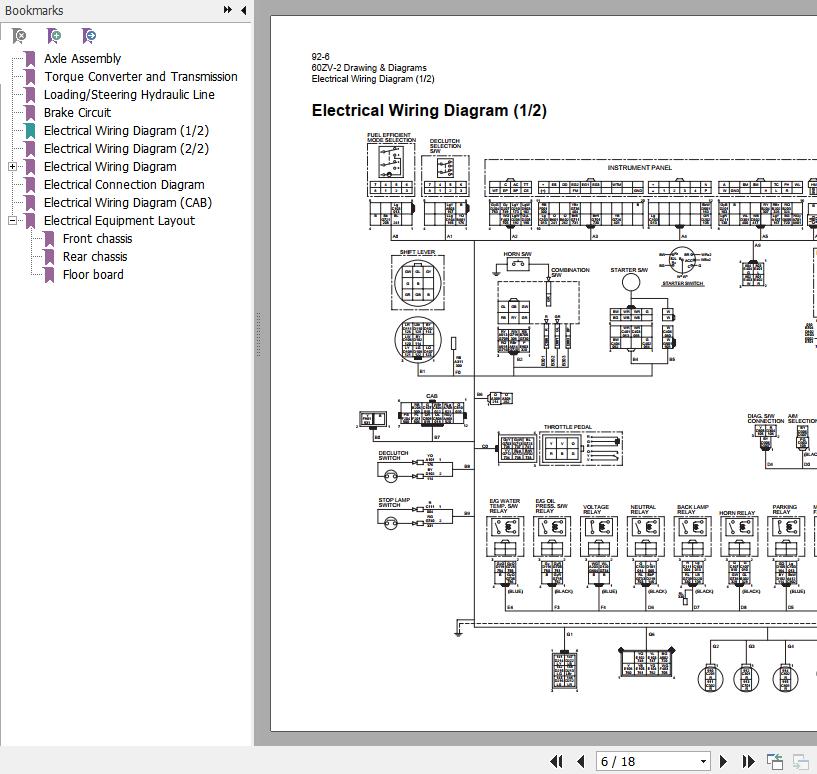Click the add new bookmark icon
The height and width of the screenshot is (774, 817).
pos(54,36)
